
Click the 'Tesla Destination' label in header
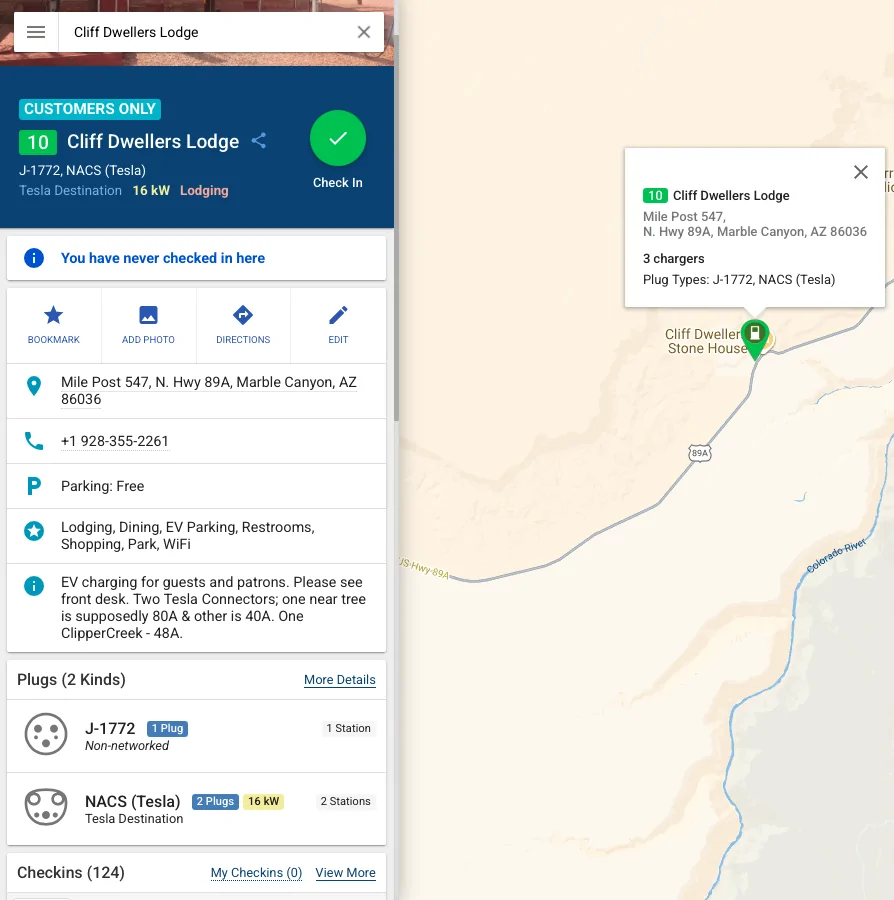(71, 191)
